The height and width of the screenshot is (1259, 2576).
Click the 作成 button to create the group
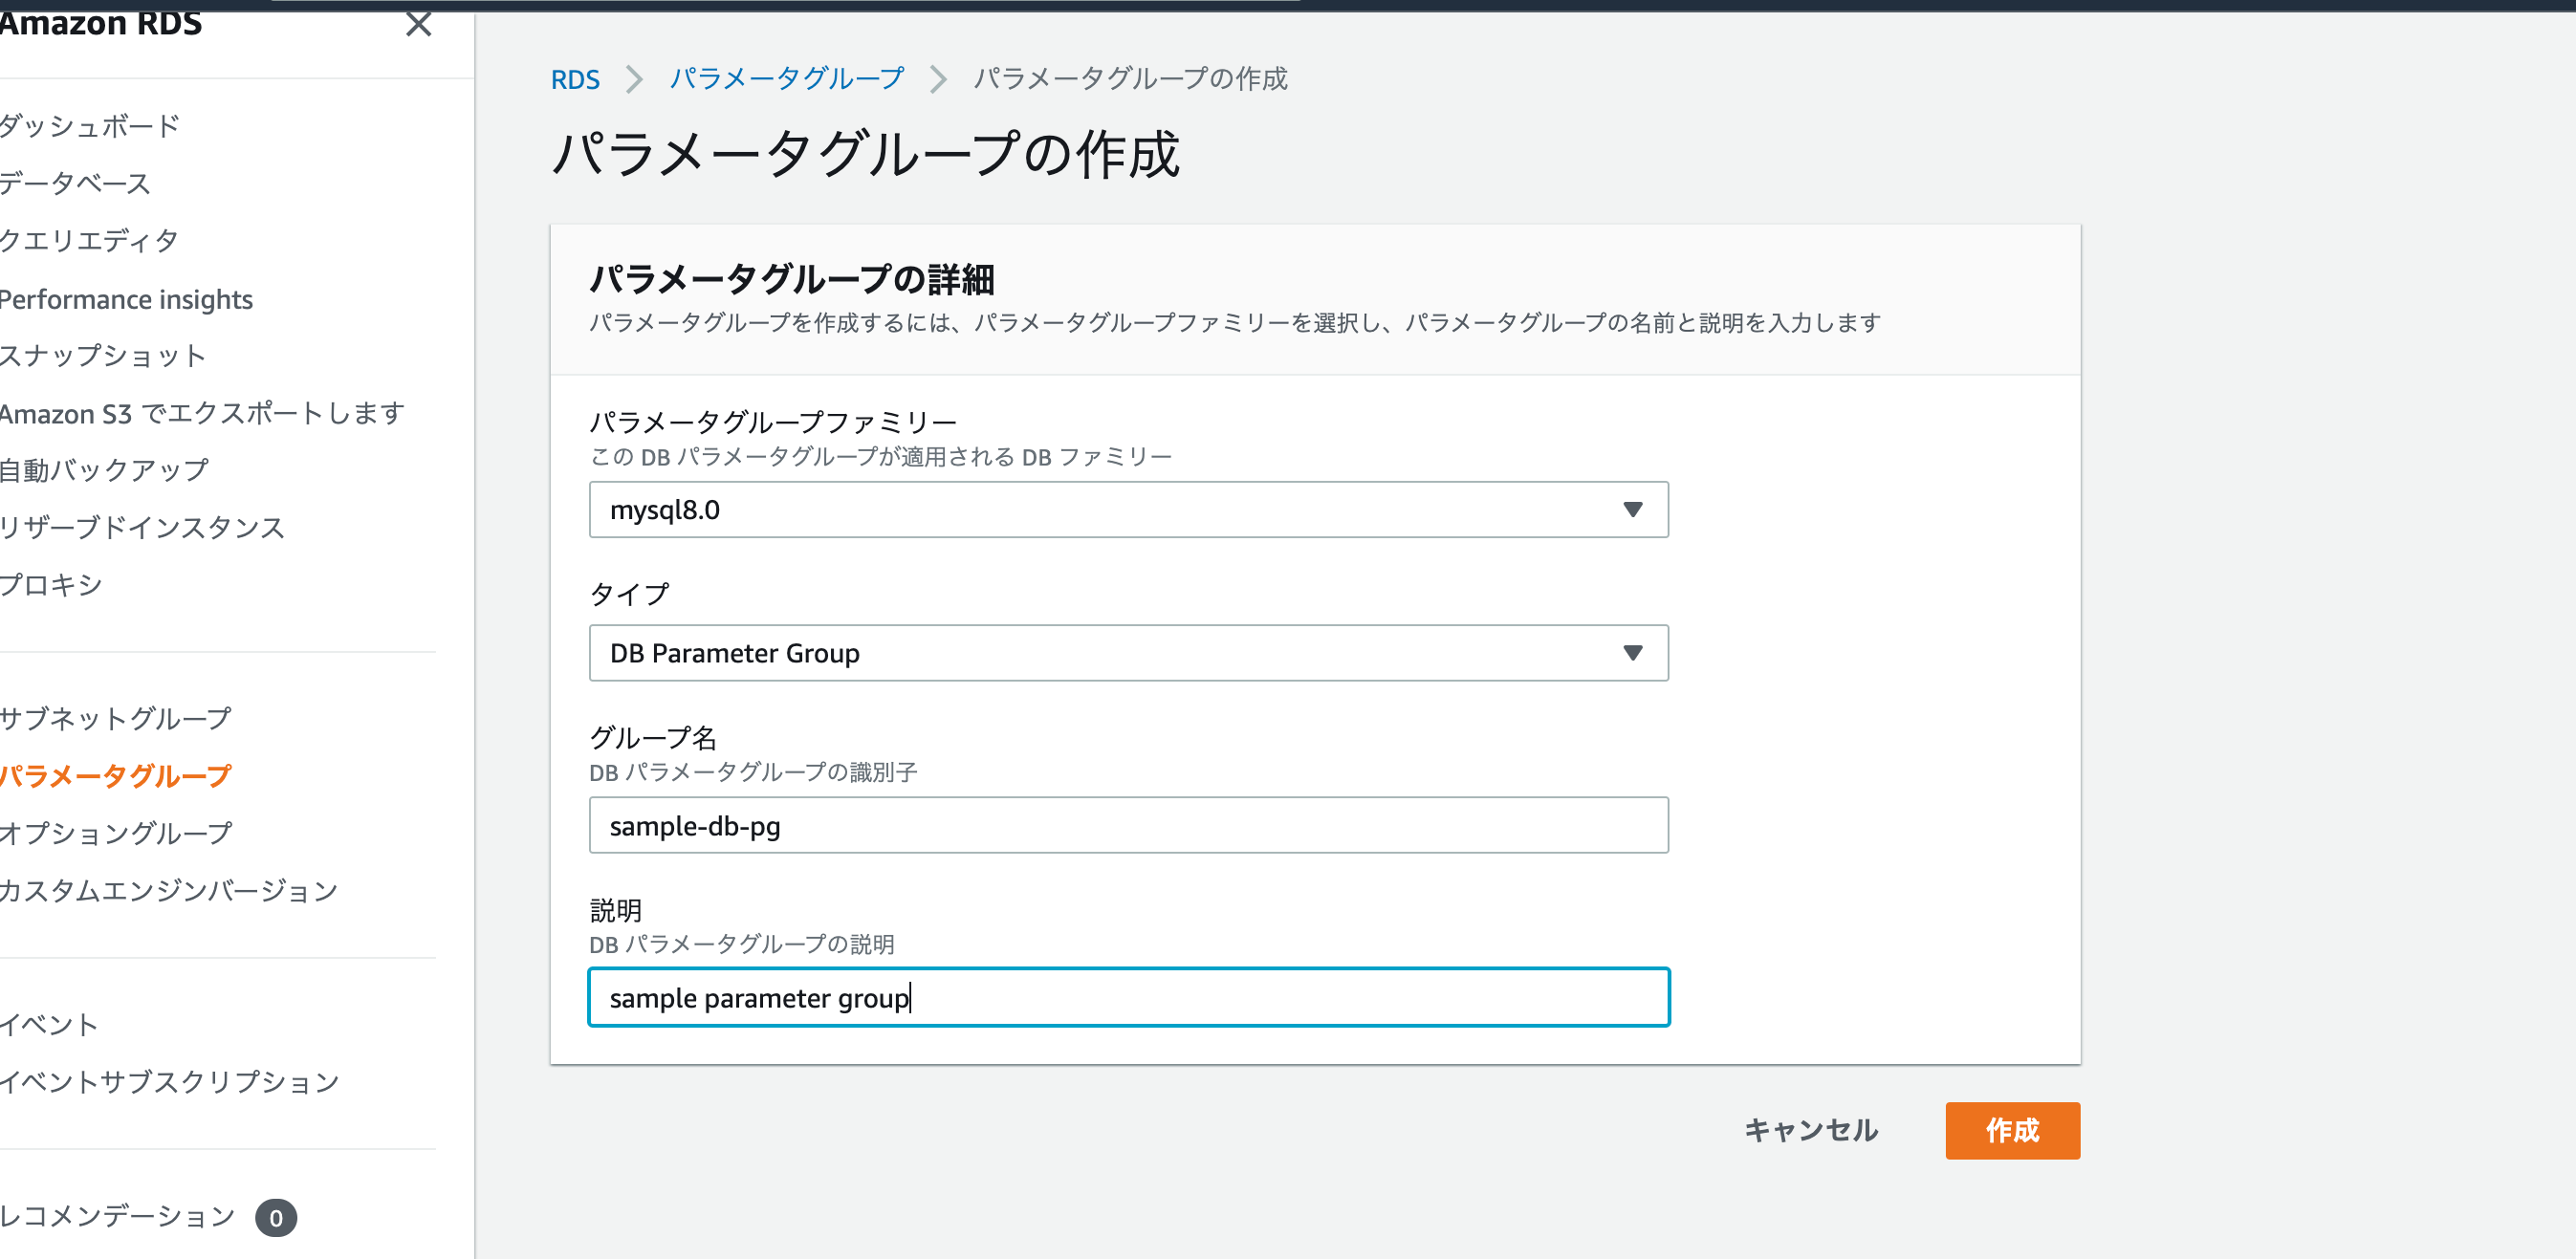tap(2012, 1130)
